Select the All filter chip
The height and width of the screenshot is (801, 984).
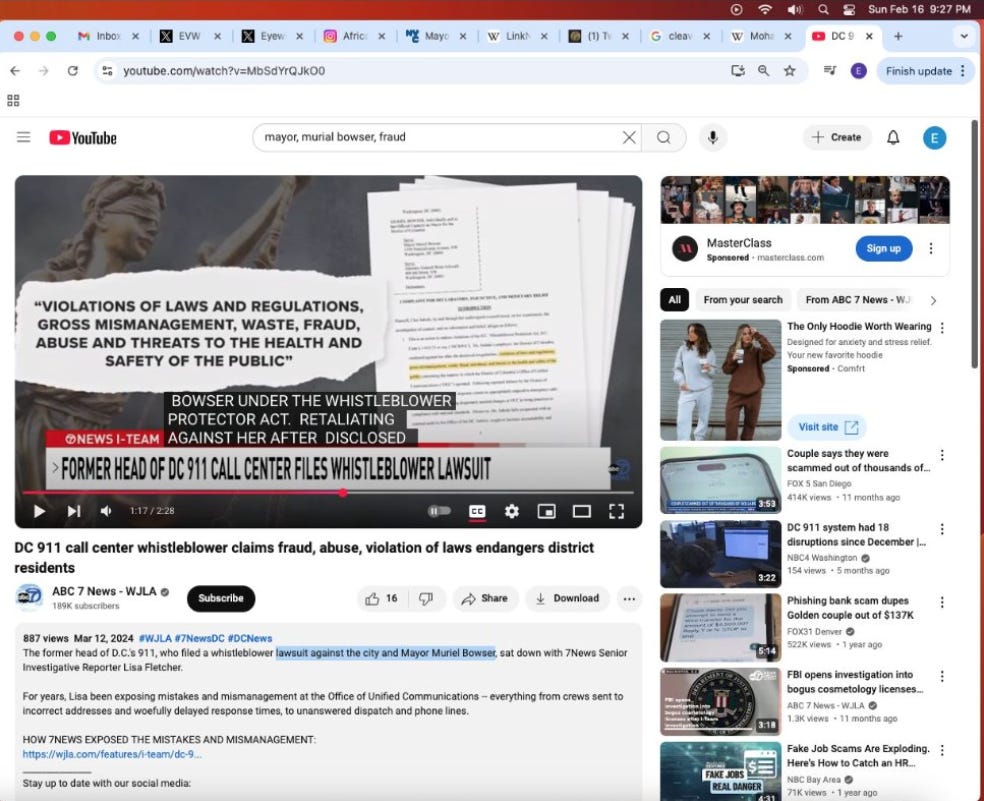[x=675, y=300]
